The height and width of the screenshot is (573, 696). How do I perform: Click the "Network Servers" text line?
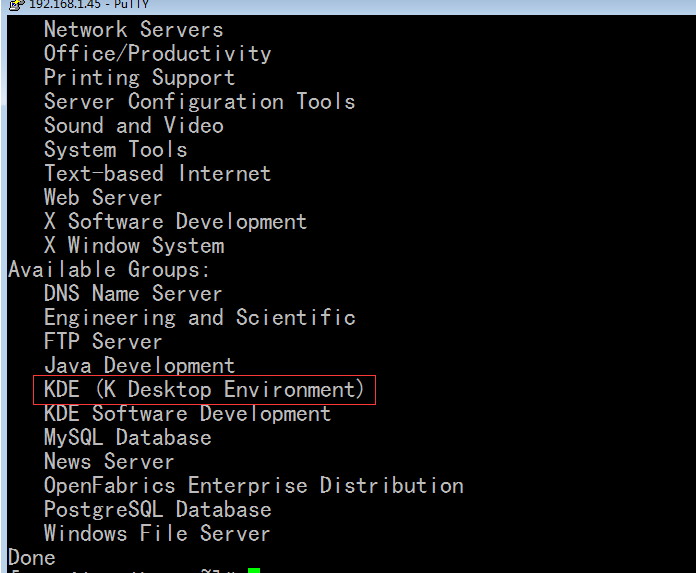pyautogui.click(x=133, y=30)
